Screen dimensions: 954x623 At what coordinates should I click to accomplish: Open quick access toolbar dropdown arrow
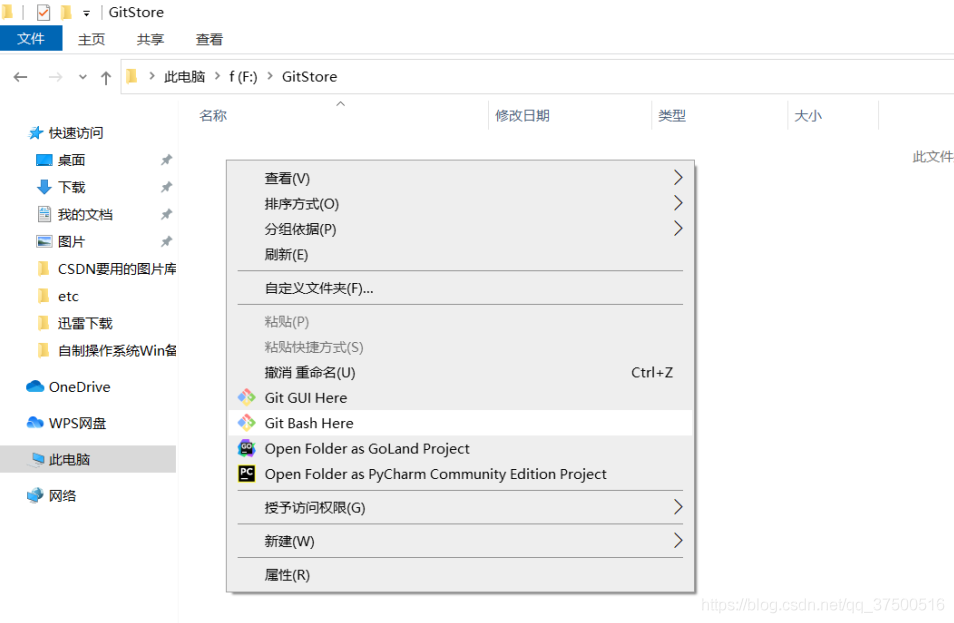coord(86,13)
